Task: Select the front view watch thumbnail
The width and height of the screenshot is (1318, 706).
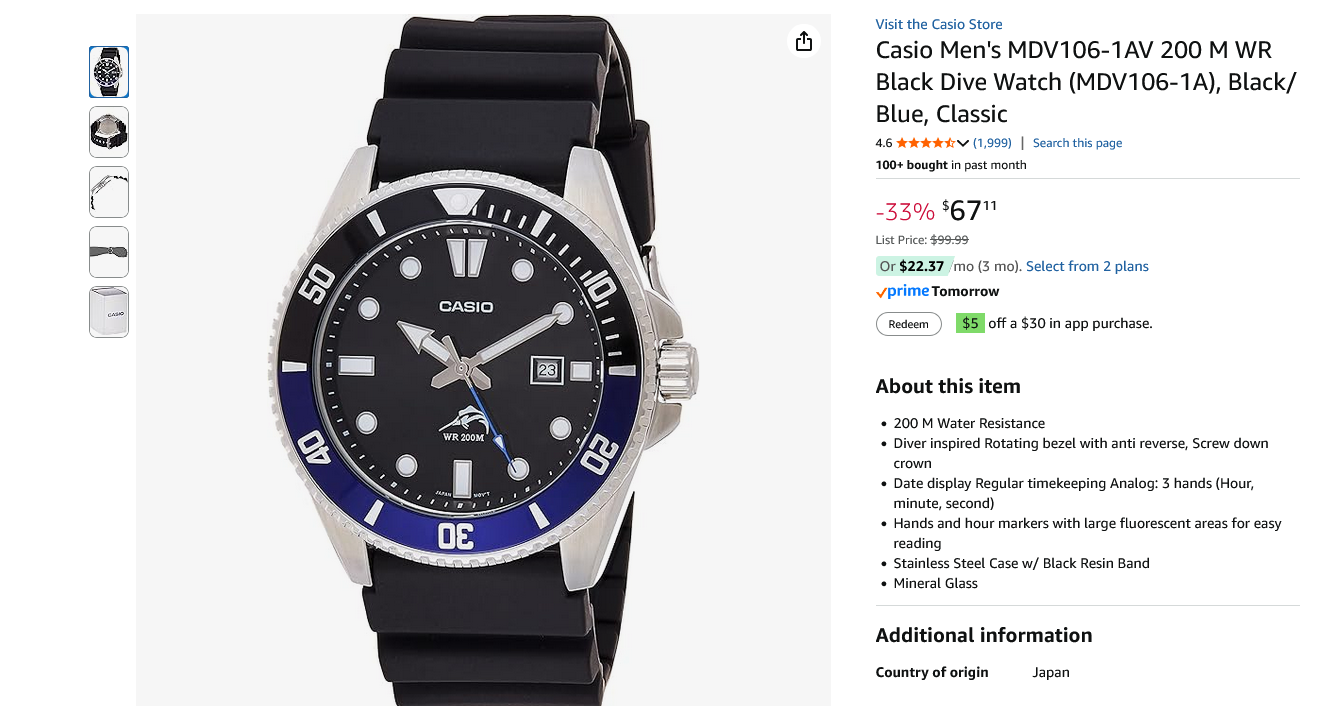Action: click(109, 72)
